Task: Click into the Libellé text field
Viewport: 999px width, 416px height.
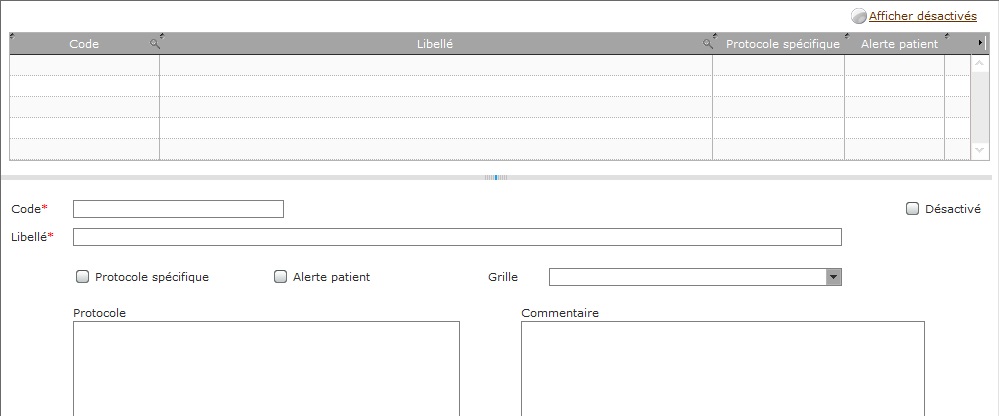Action: point(457,237)
